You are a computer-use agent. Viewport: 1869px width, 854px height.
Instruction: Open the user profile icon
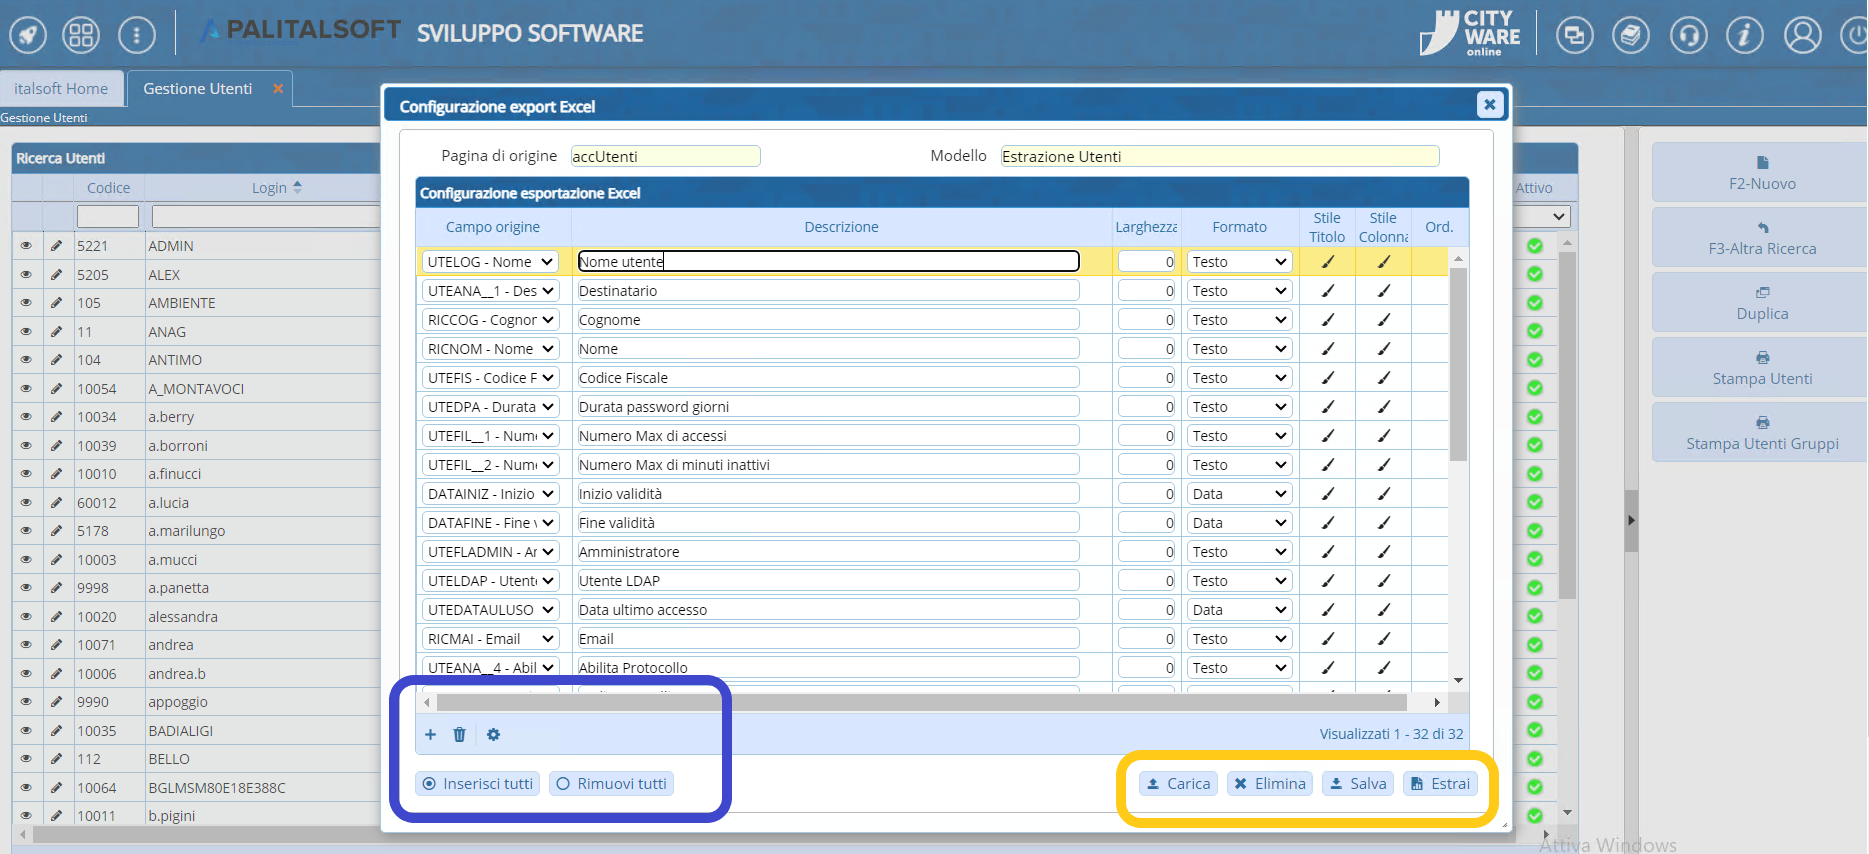pyautogui.click(x=1802, y=36)
